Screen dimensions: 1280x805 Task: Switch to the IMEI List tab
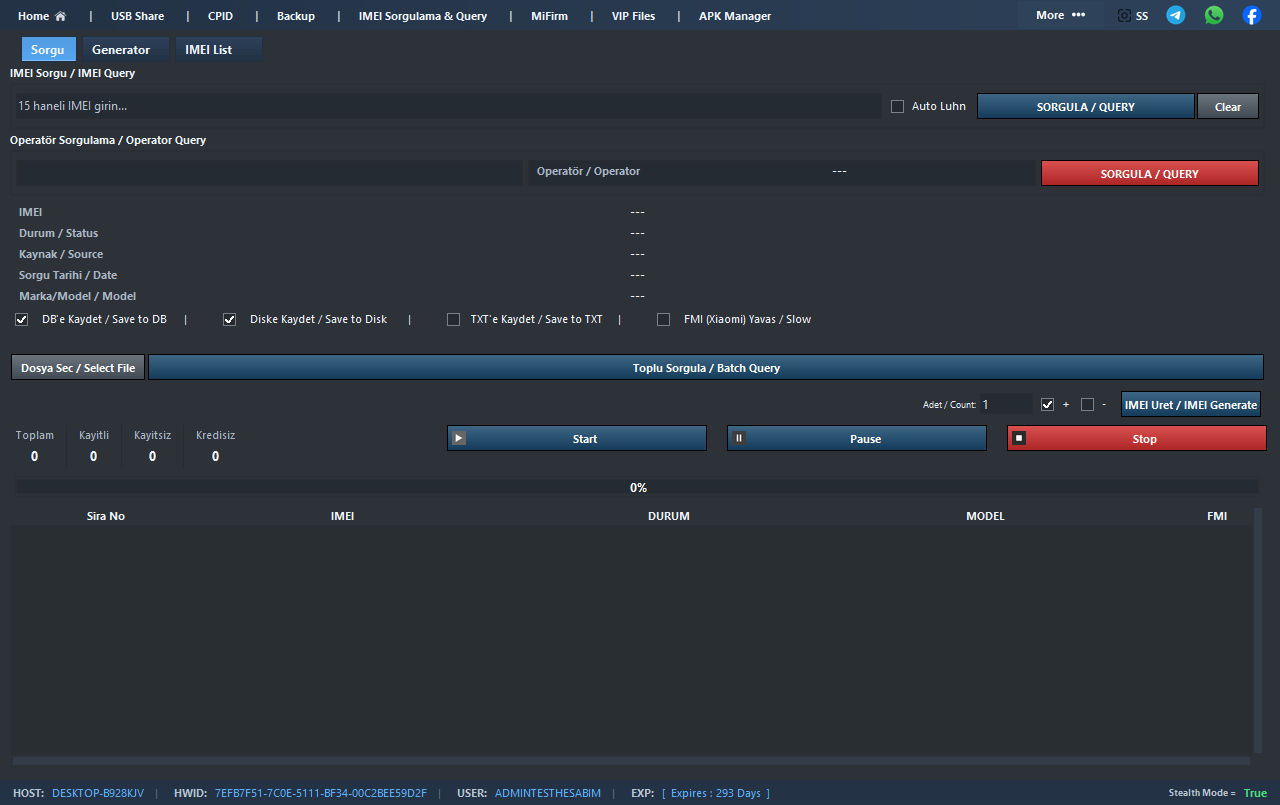(209, 50)
